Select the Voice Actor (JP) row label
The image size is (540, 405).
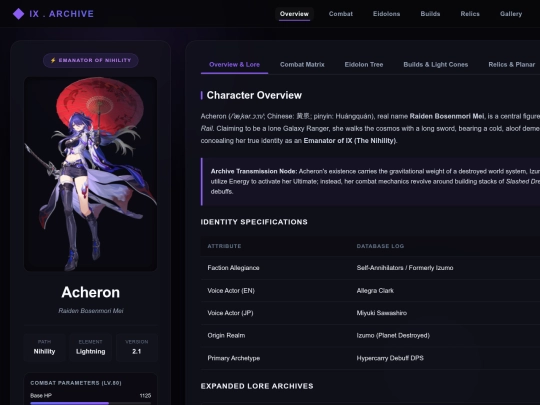coord(230,313)
